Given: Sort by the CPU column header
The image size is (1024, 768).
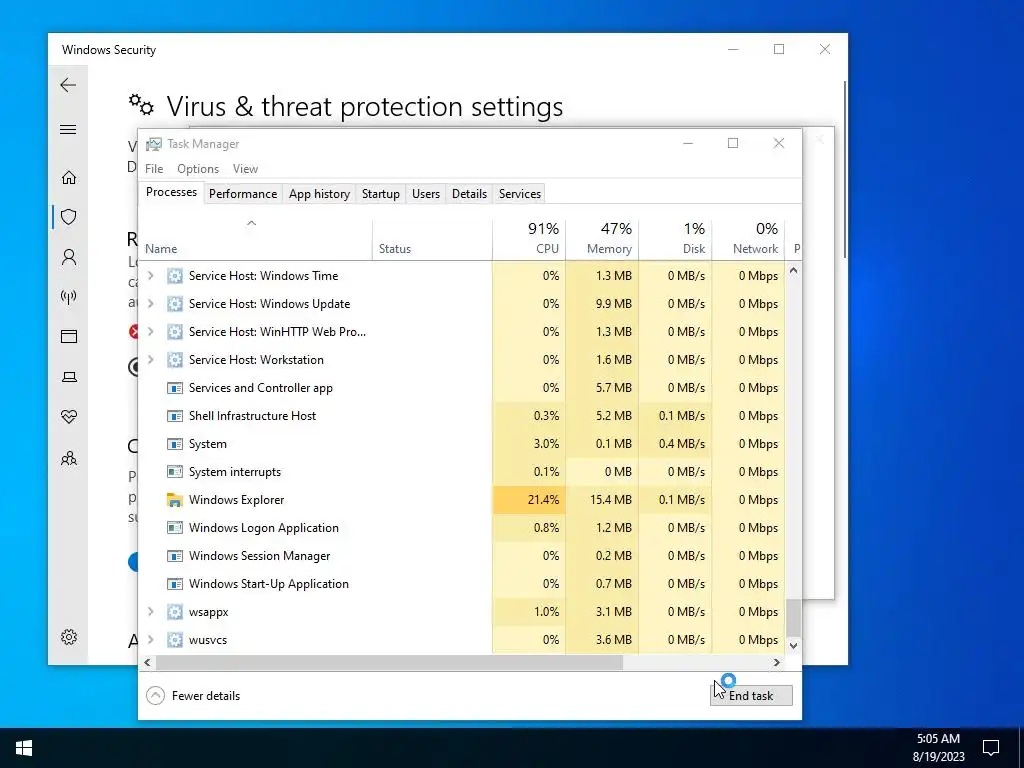Looking at the screenshot, I should tap(529, 238).
